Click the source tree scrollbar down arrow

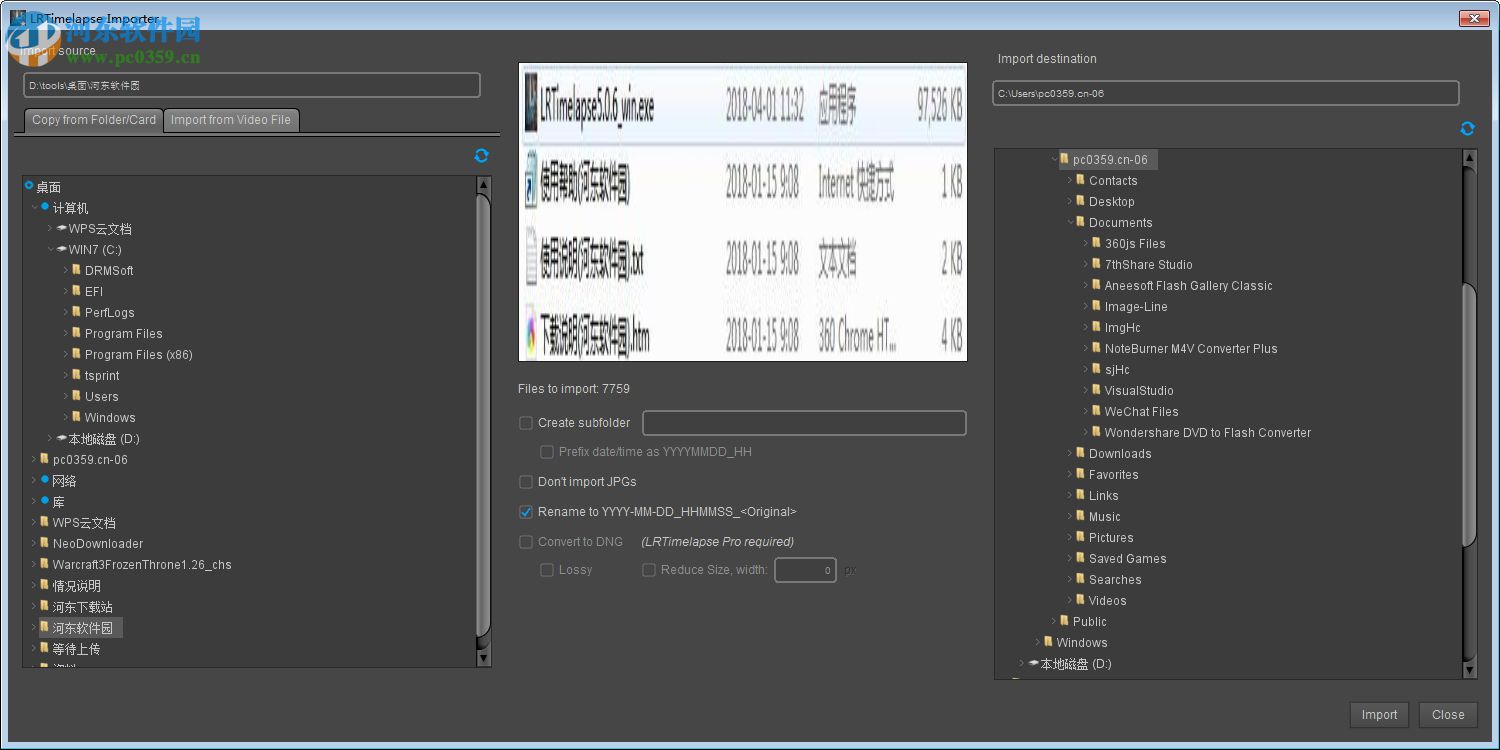click(483, 658)
